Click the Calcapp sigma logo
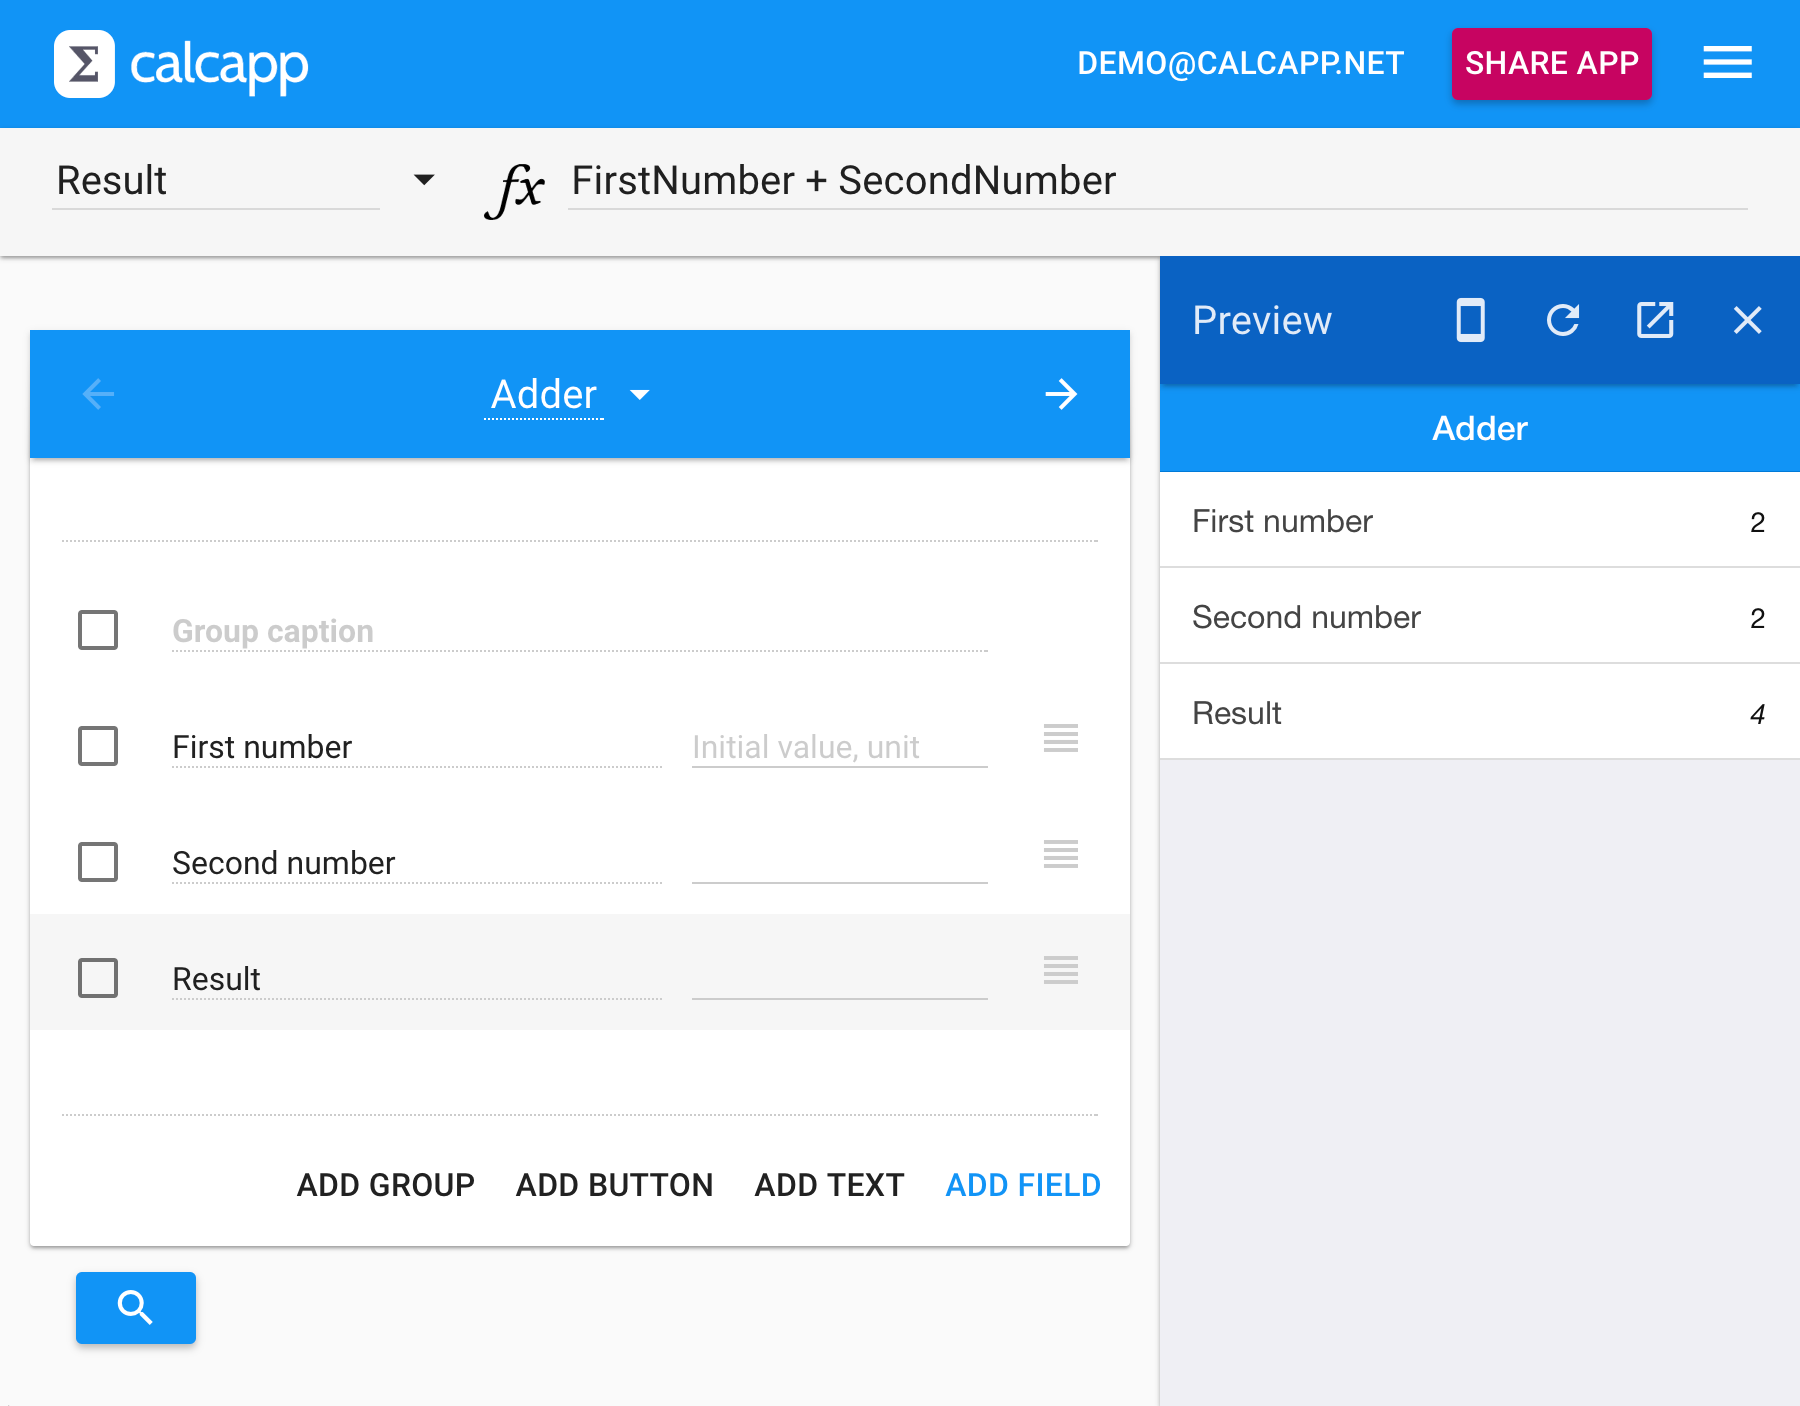This screenshot has width=1800, height=1406. (84, 64)
